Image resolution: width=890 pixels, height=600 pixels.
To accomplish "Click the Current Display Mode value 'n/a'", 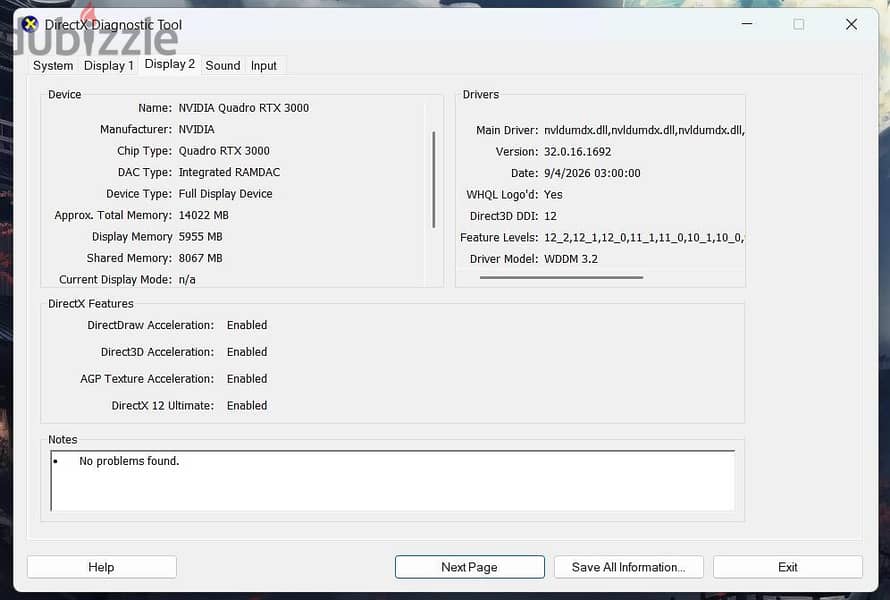I will [x=187, y=279].
